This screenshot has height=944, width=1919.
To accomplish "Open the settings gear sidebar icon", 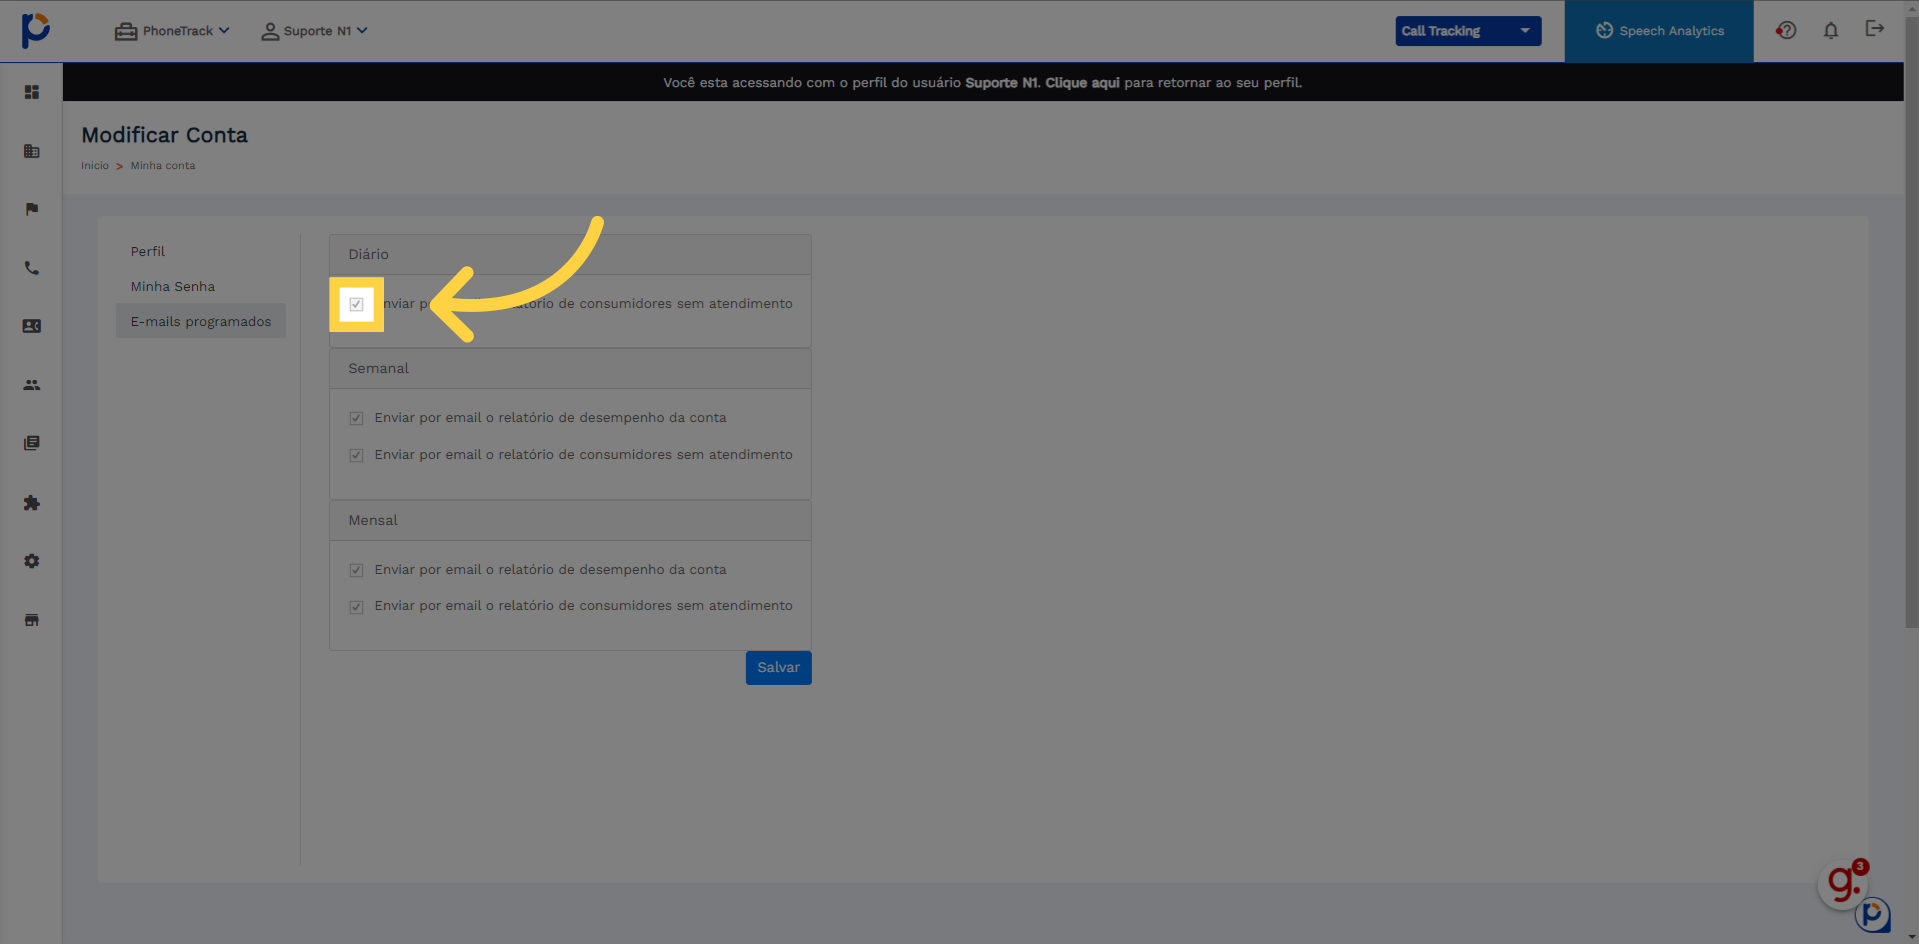I will pos(32,561).
